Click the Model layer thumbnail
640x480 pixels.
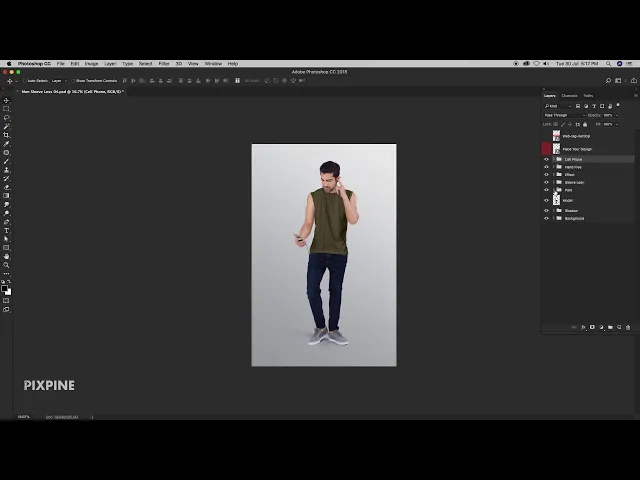point(557,200)
